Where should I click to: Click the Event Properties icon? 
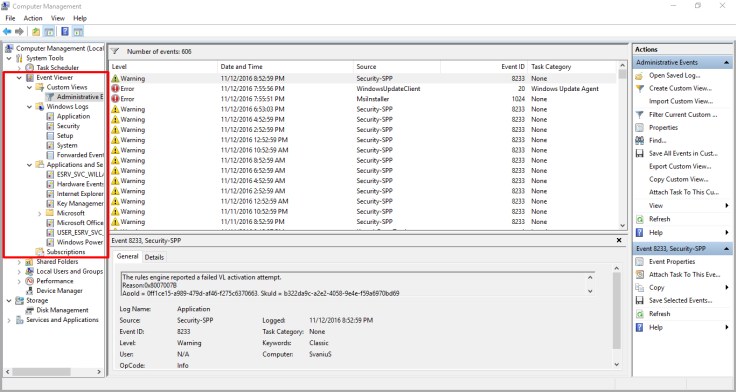639,261
